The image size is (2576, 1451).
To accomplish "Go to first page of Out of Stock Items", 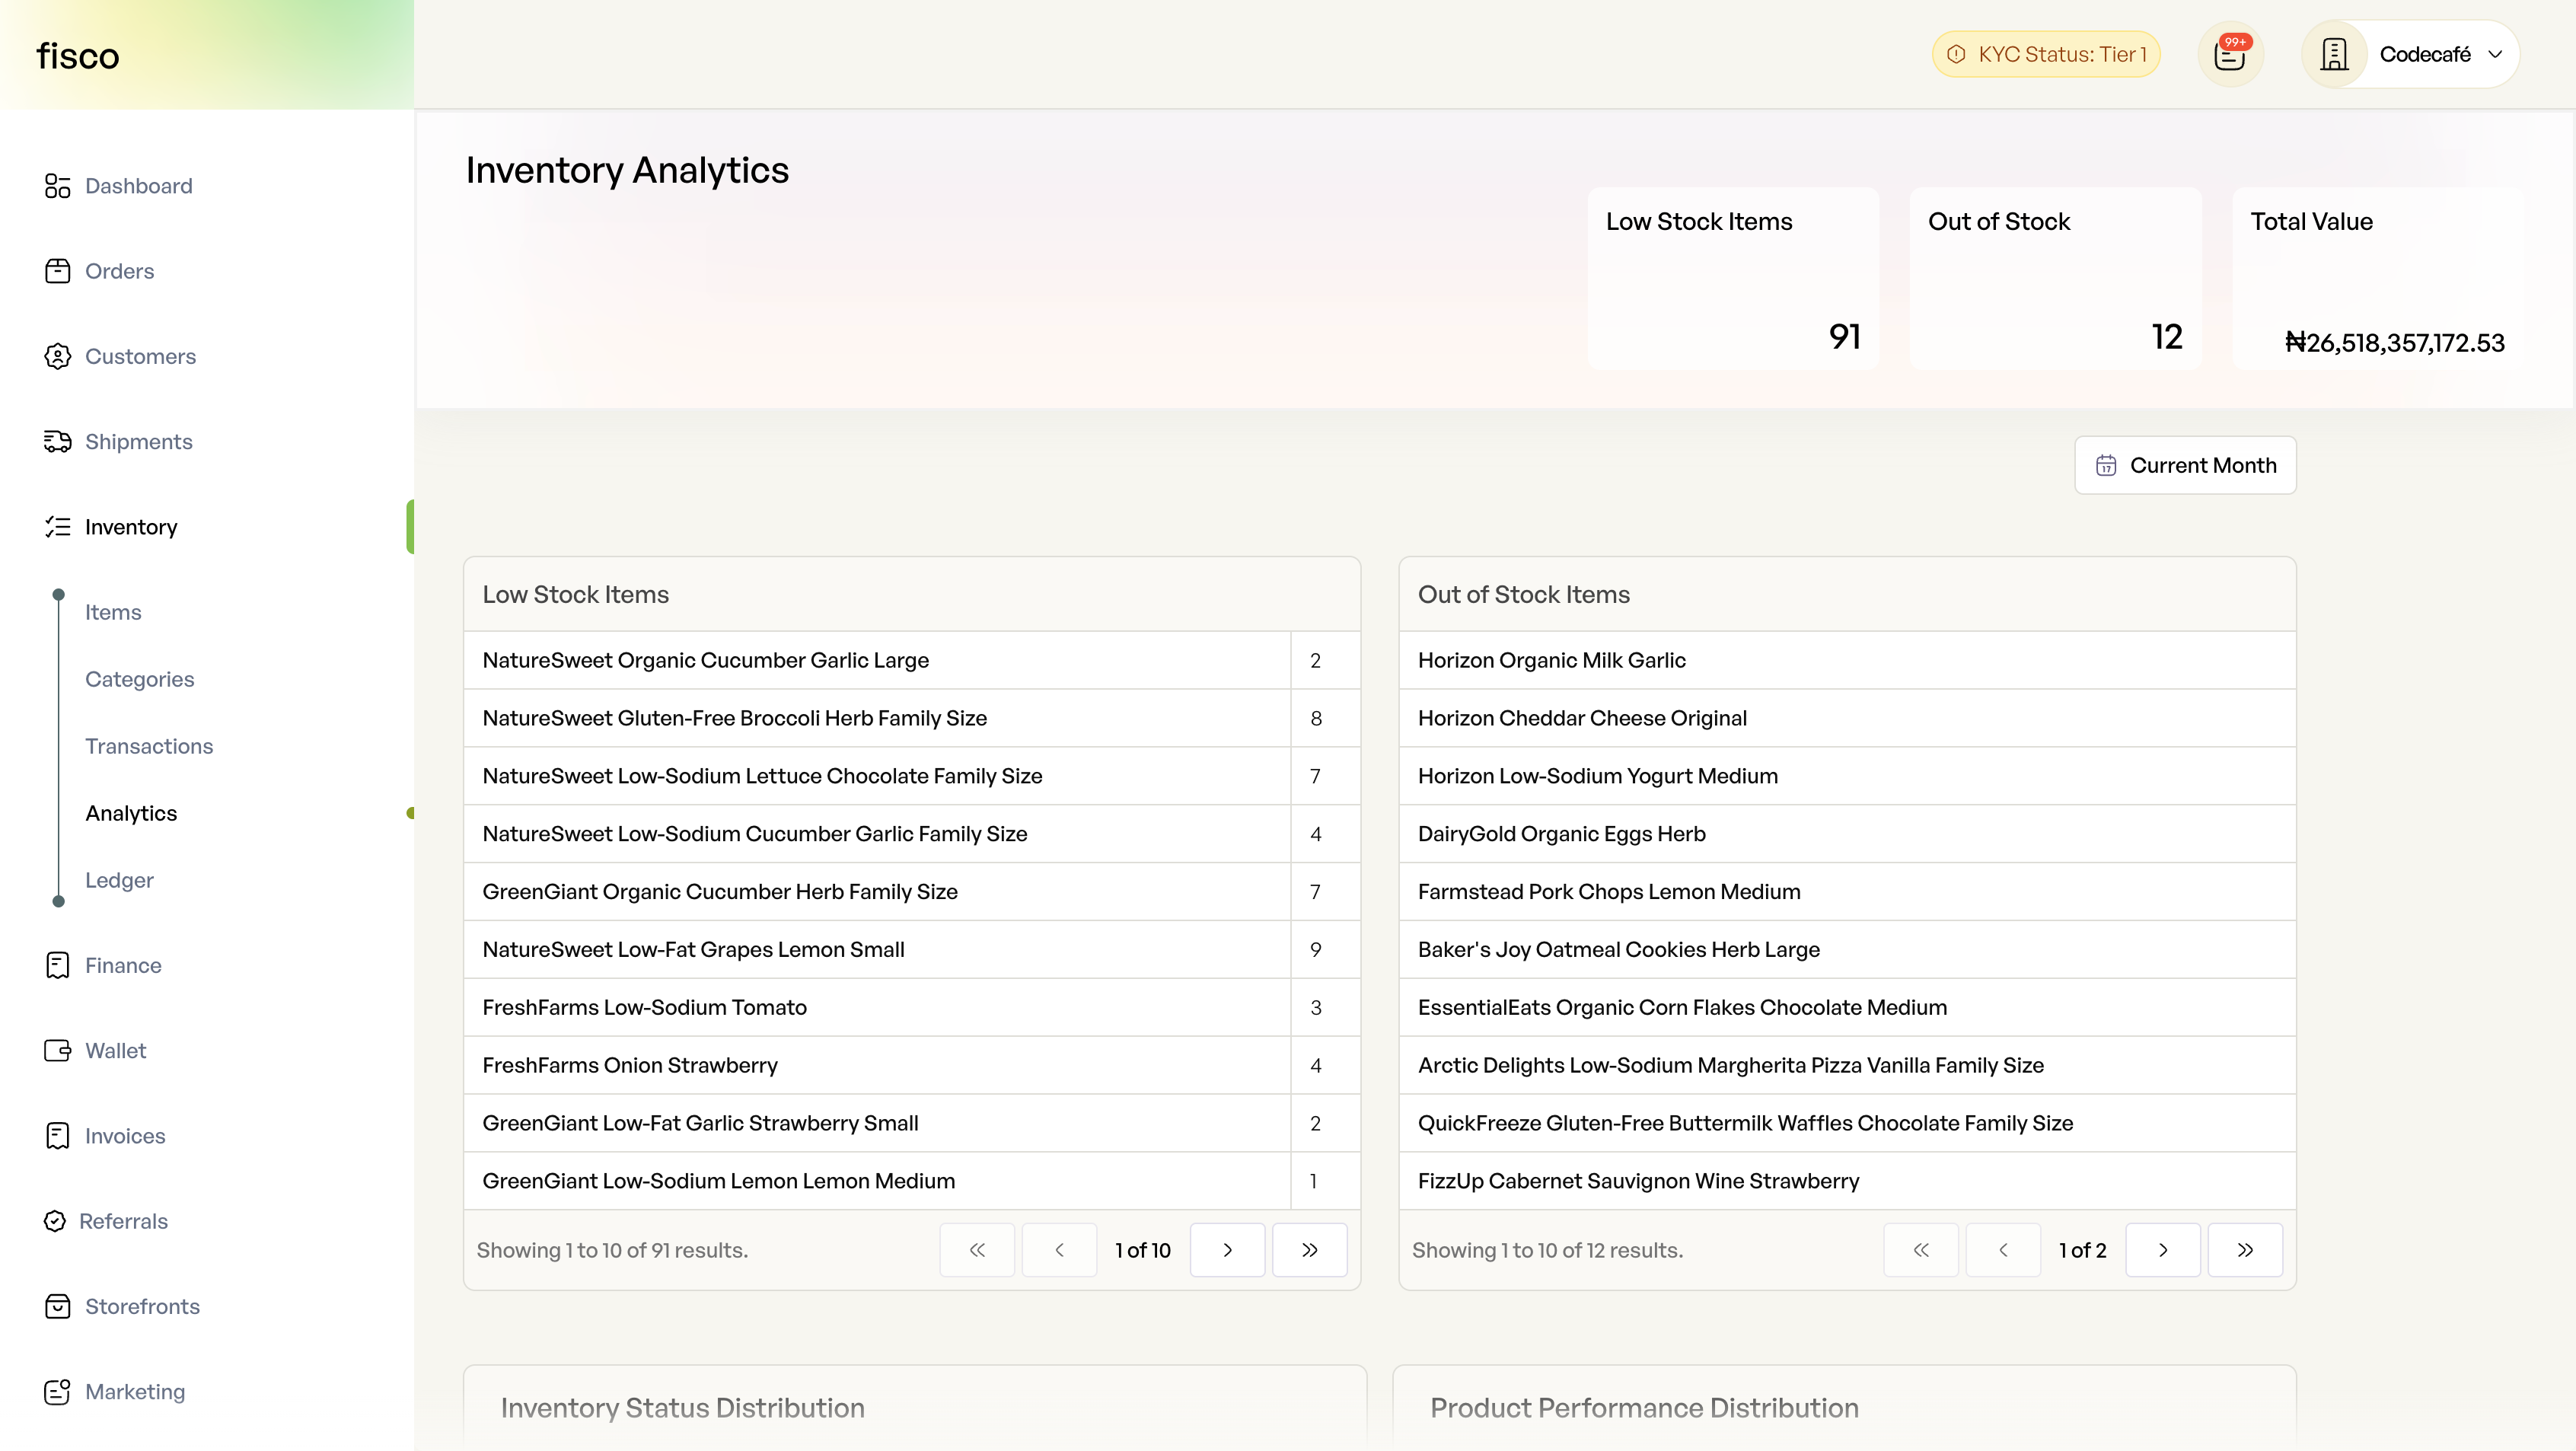I will click(x=1921, y=1250).
